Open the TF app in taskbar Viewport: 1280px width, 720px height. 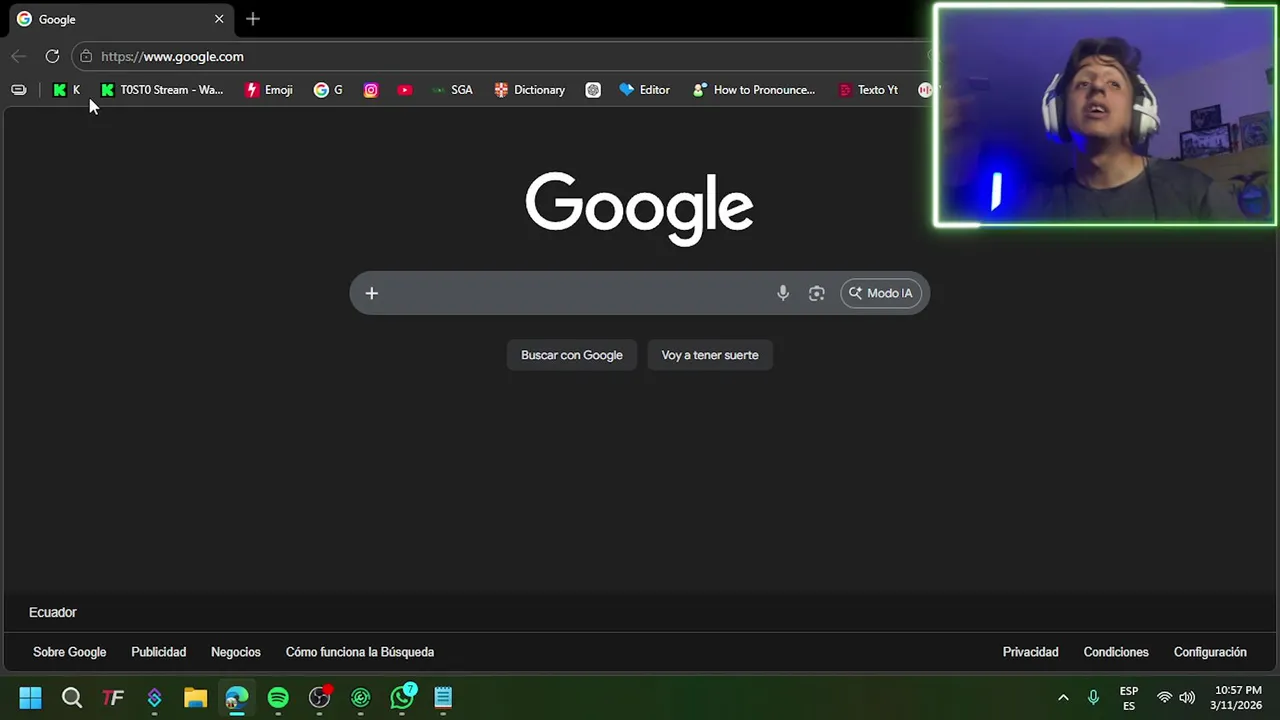[113, 697]
